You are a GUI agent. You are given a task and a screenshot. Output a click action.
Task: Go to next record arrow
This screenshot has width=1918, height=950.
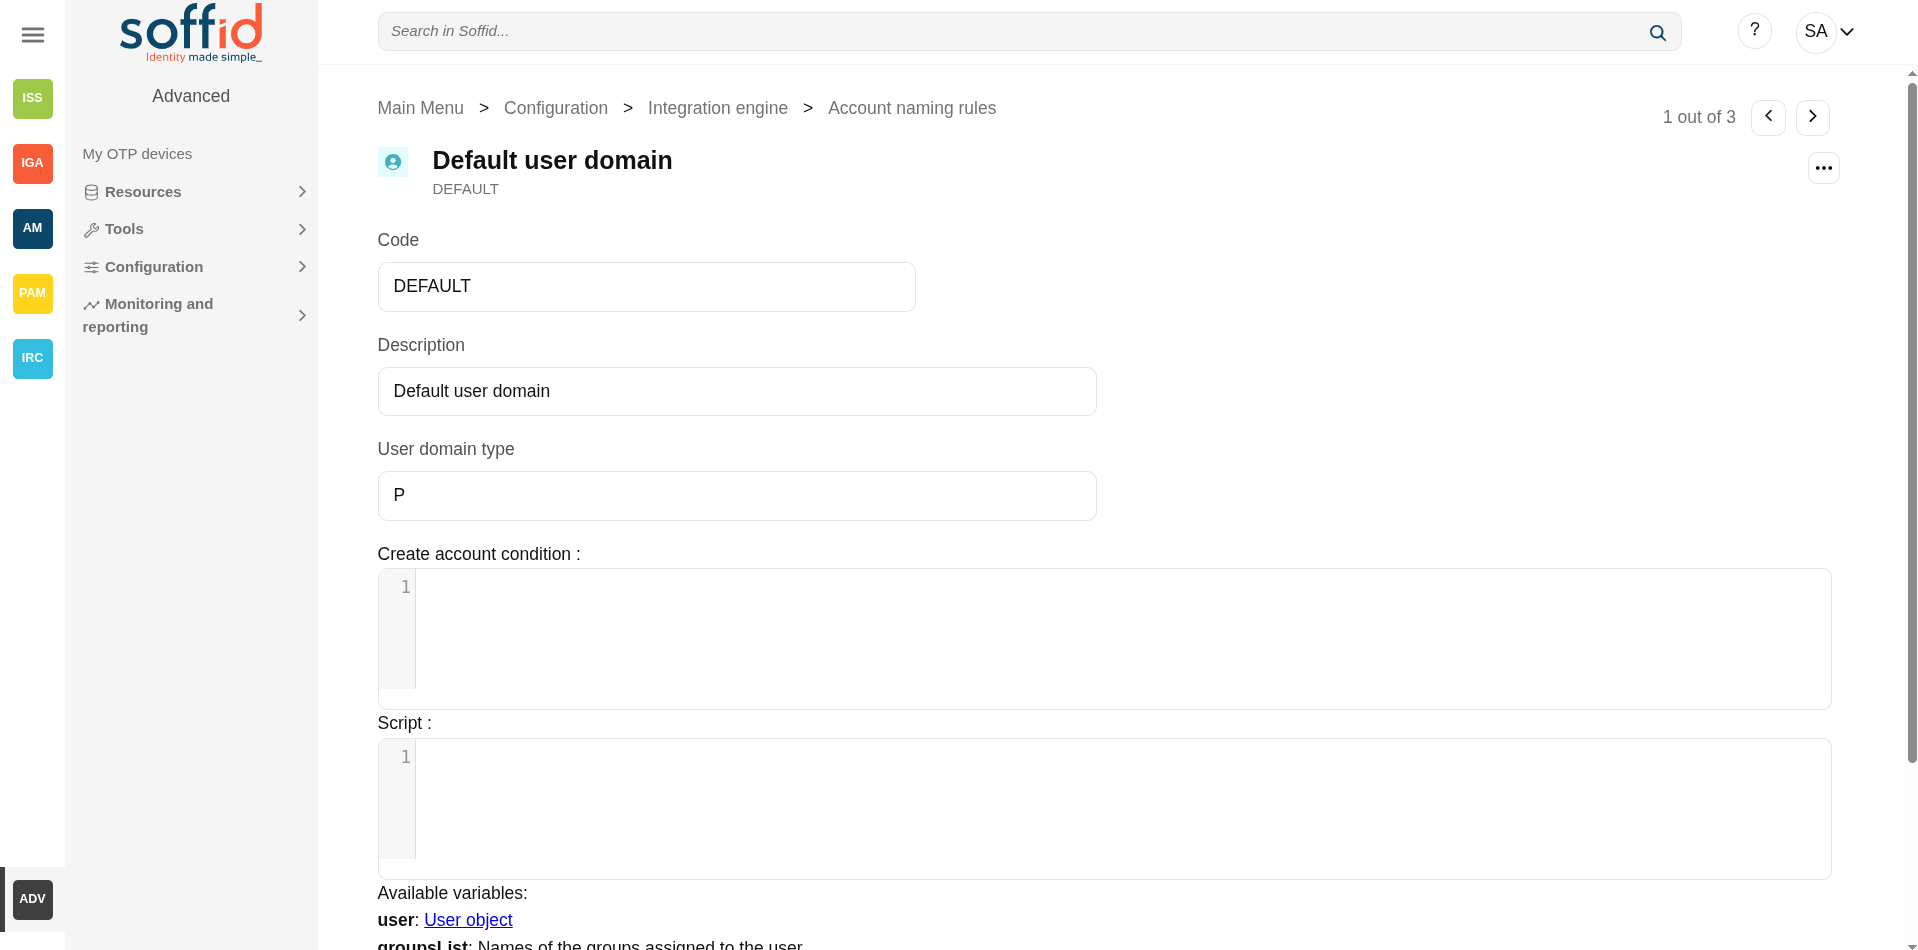(1813, 117)
